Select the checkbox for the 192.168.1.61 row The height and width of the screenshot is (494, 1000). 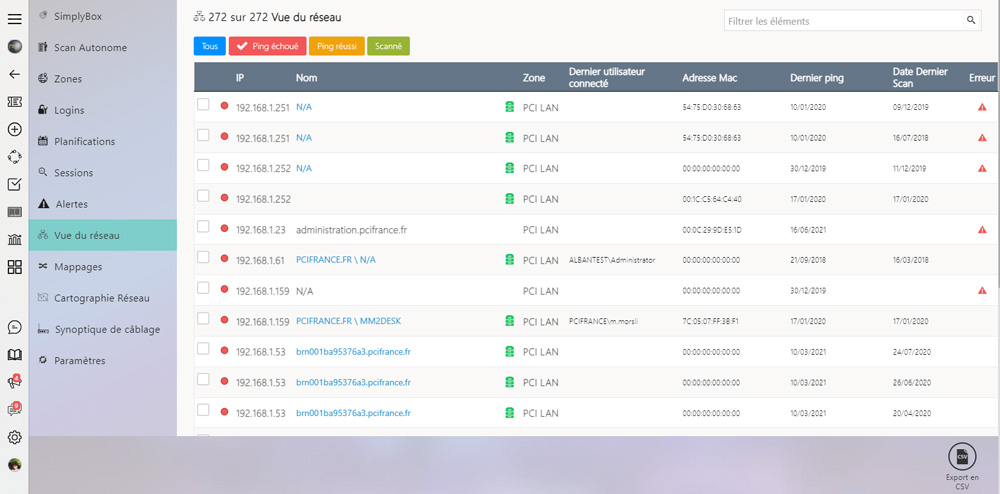[203, 258]
